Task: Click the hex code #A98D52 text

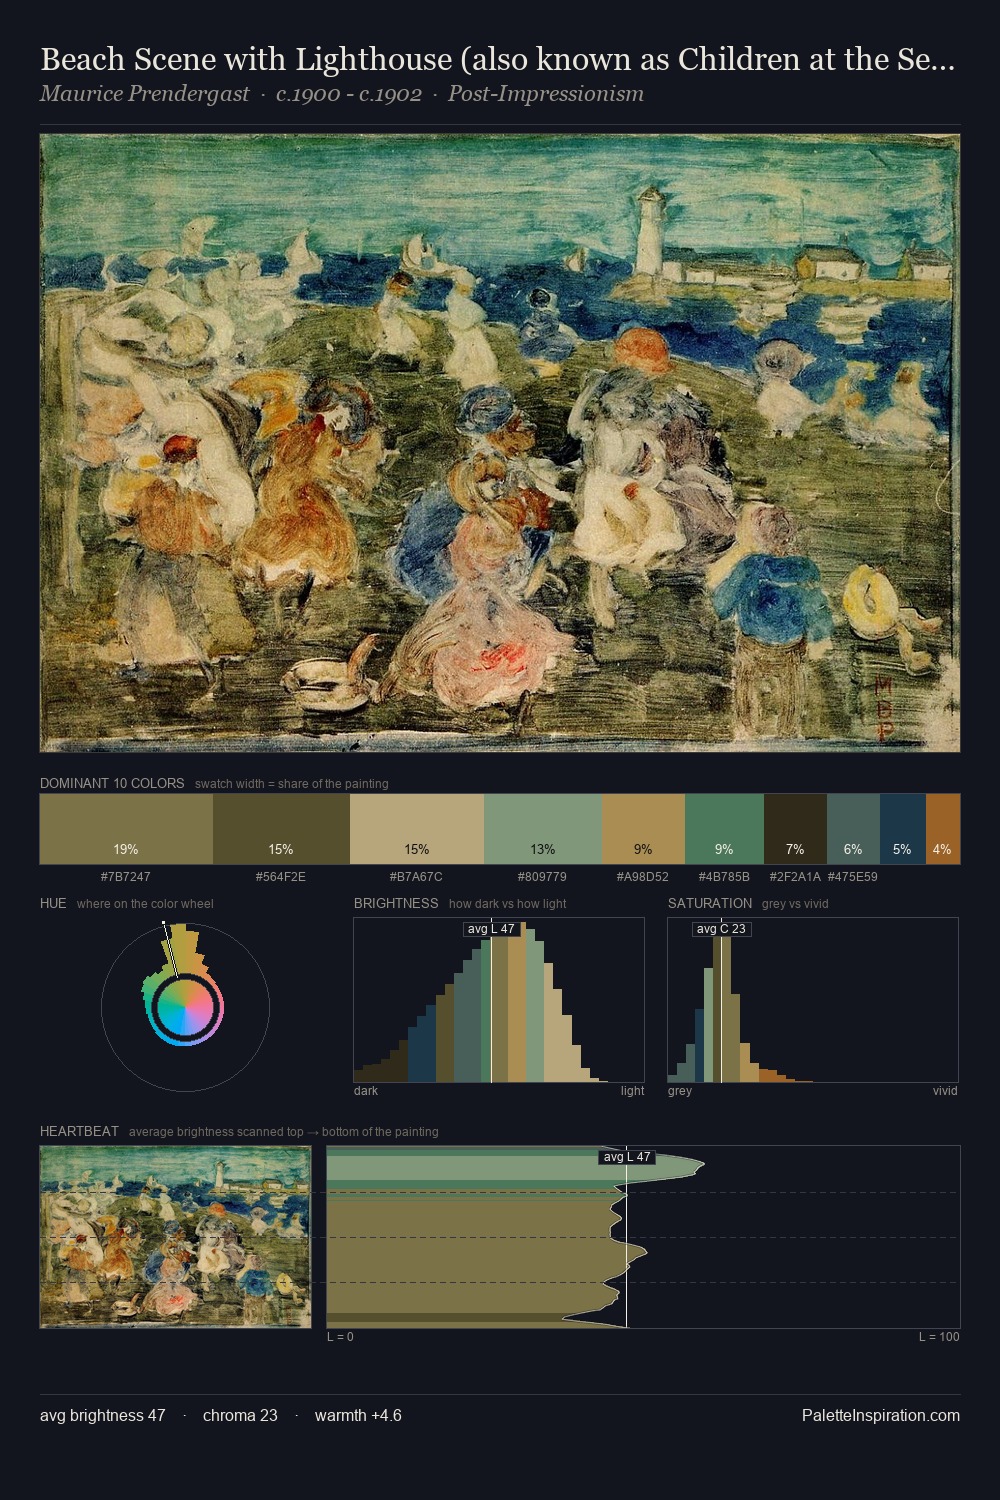Action: [643, 877]
